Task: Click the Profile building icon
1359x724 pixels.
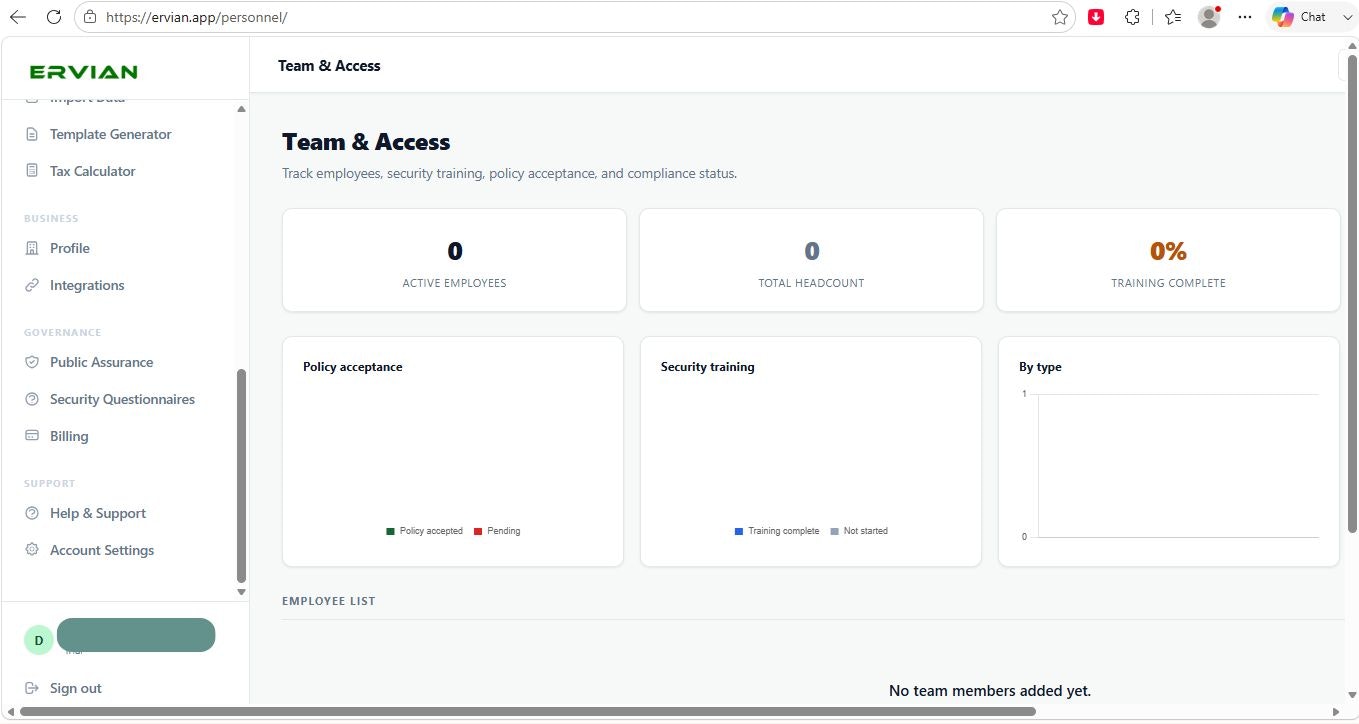Action: pyautogui.click(x=32, y=248)
